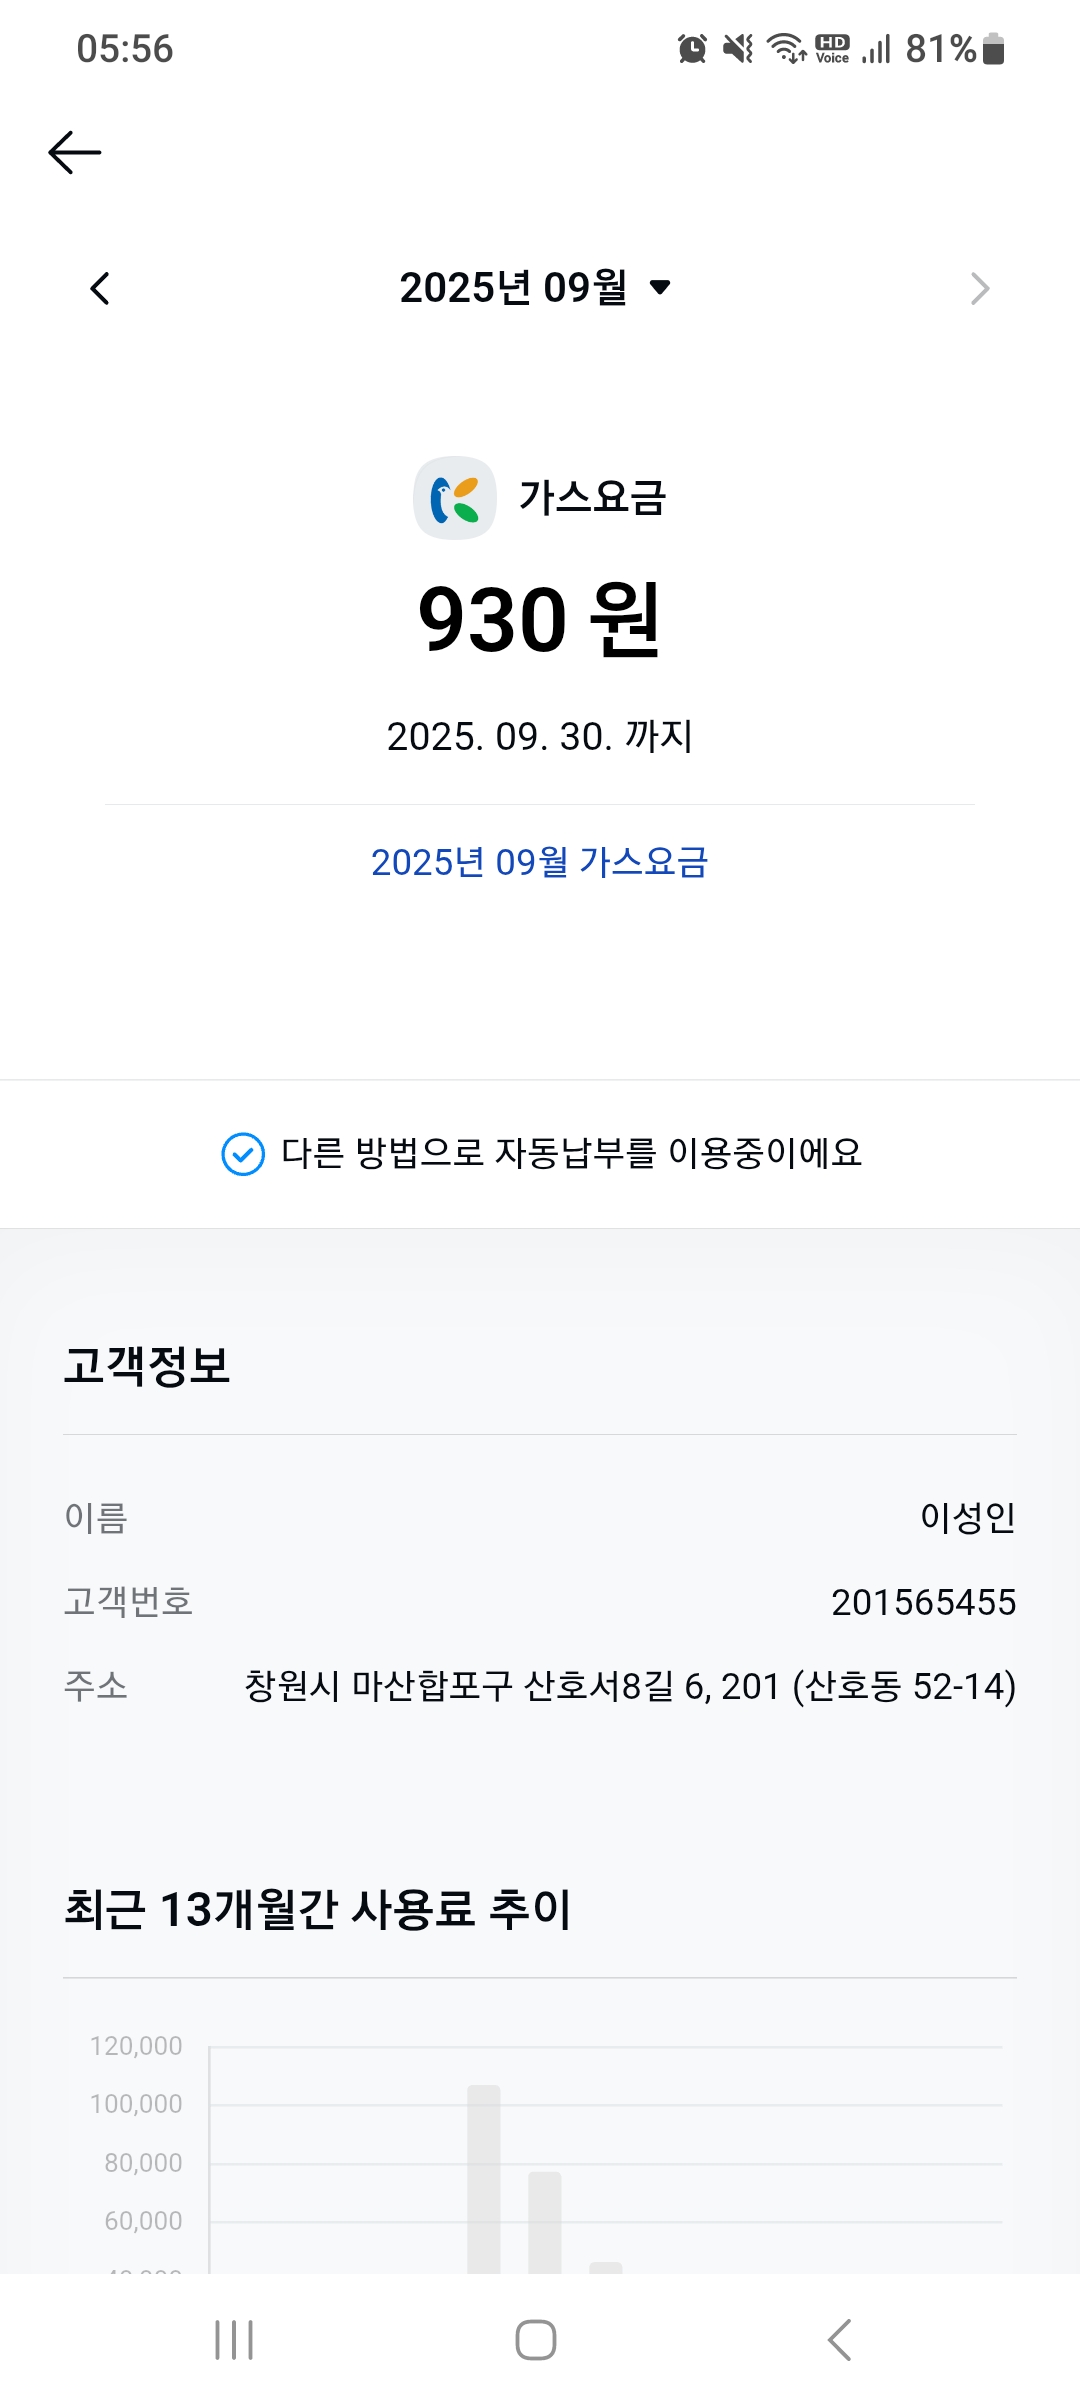
Task: Tap the back arrow at top
Action: tap(75, 152)
